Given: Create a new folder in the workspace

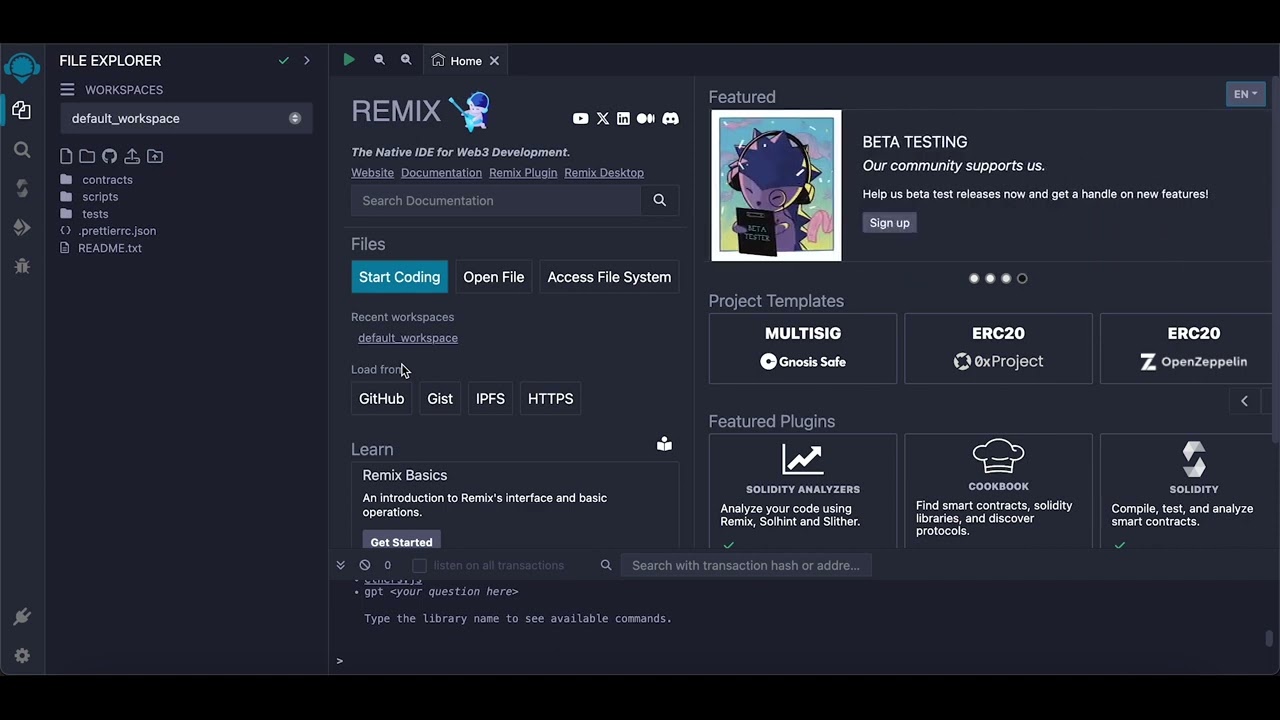Looking at the screenshot, I should tap(87, 156).
